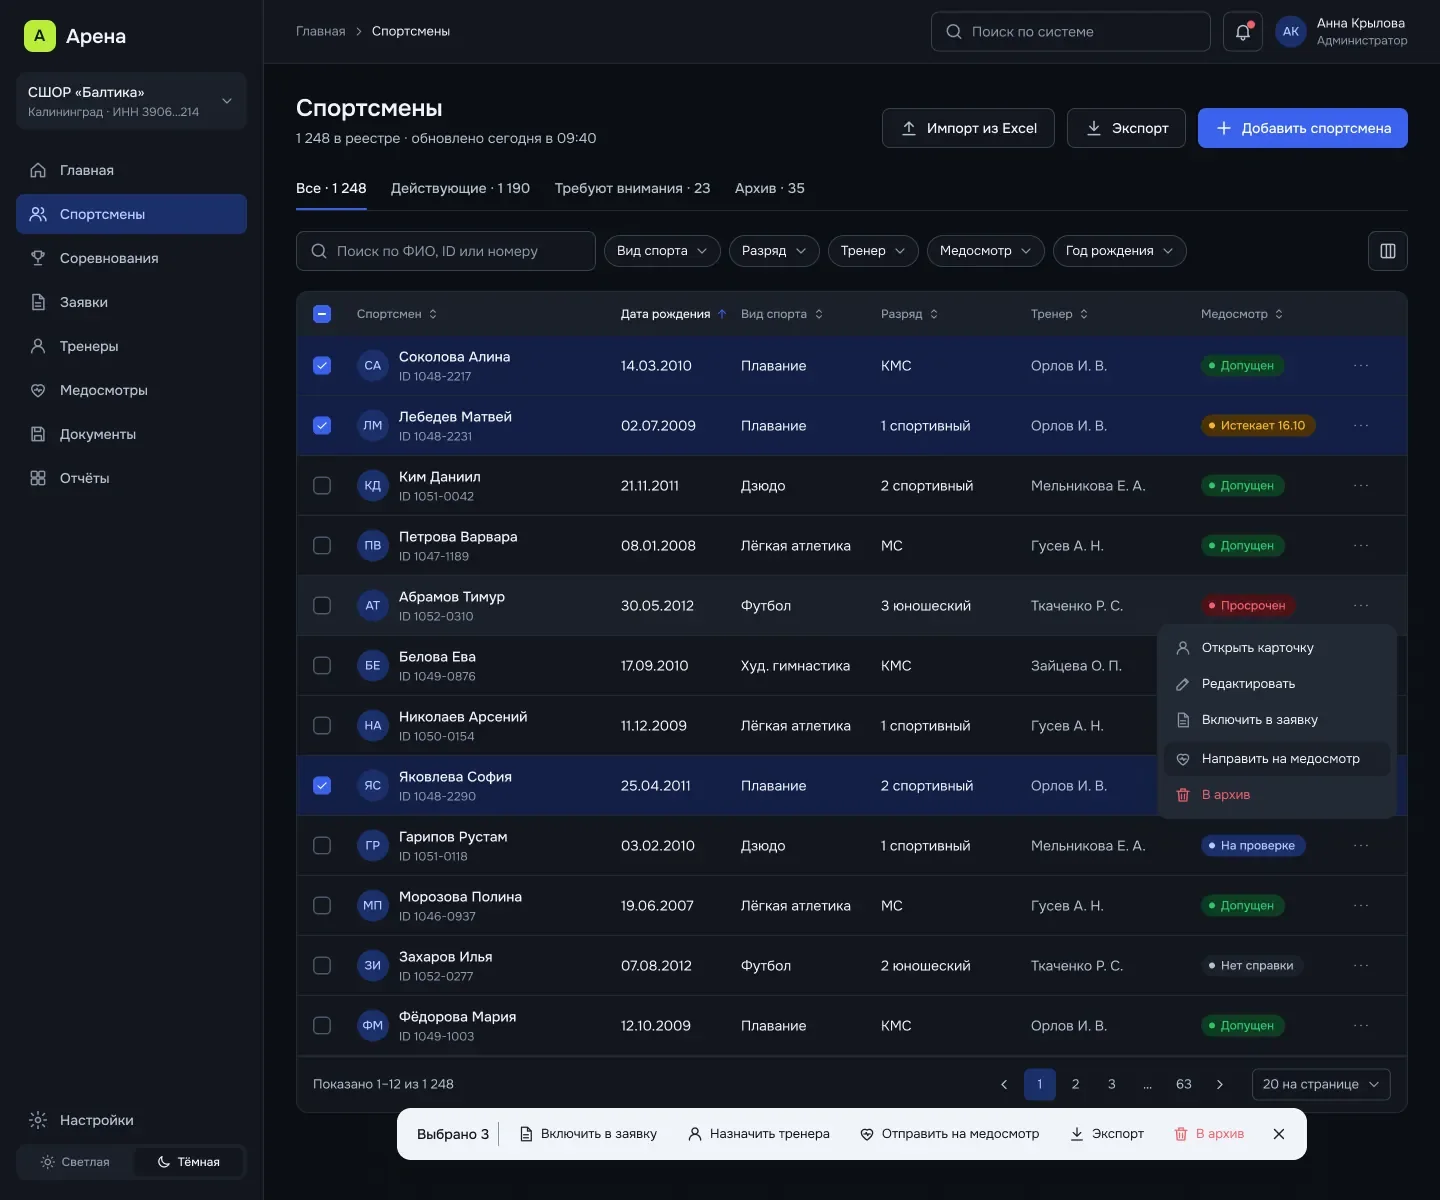Viewport: 1440px width, 1200px height.
Task: Open row actions menu for Соколова Алина
Action: click(1361, 366)
